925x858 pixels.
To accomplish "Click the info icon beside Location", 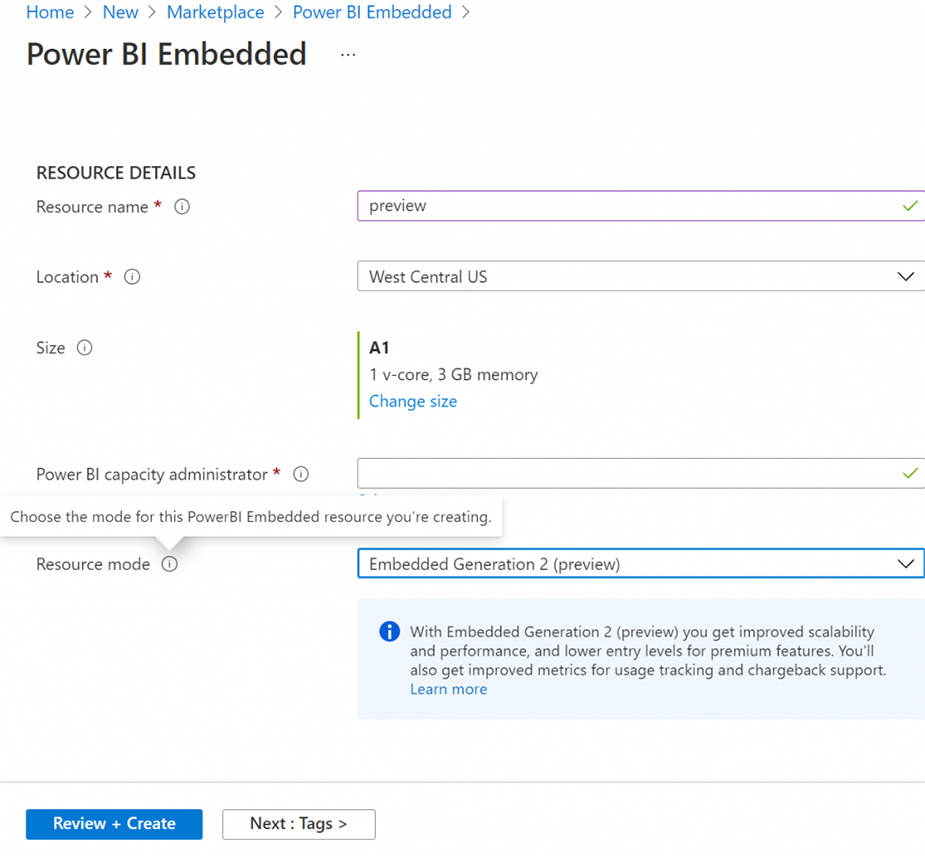I will point(132,277).
